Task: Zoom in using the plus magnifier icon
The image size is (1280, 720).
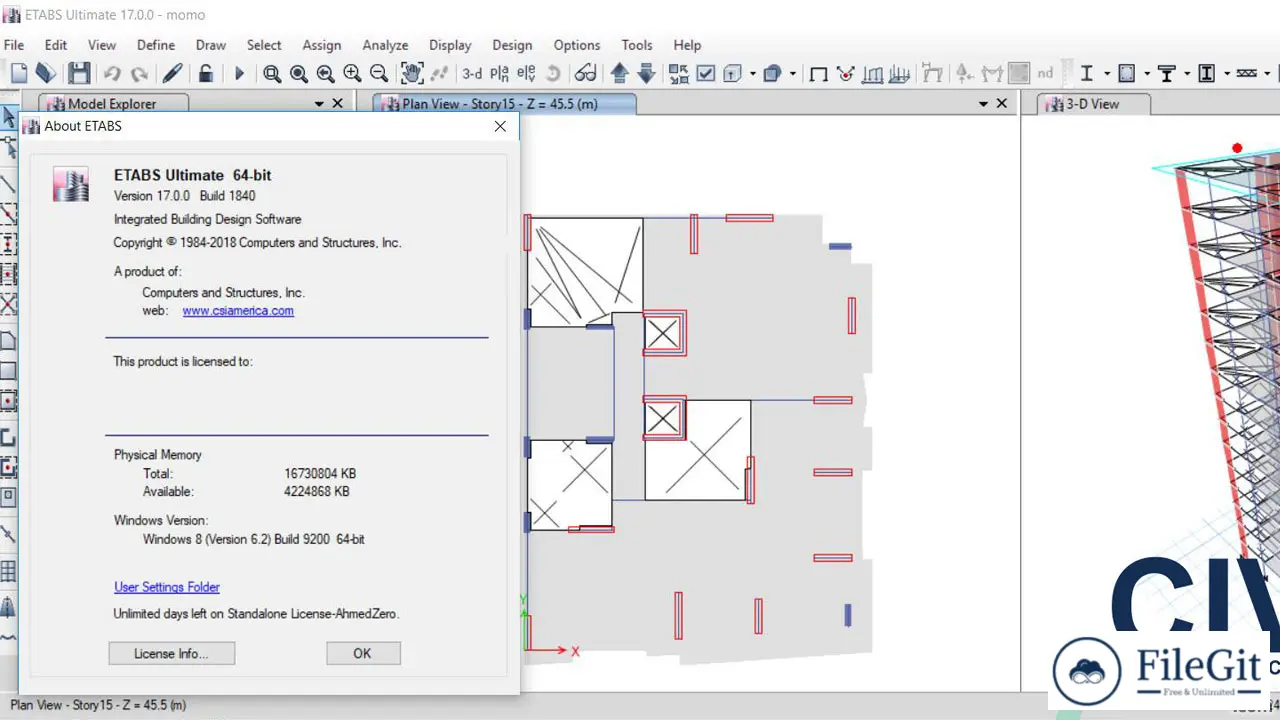Action: tap(352, 73)
